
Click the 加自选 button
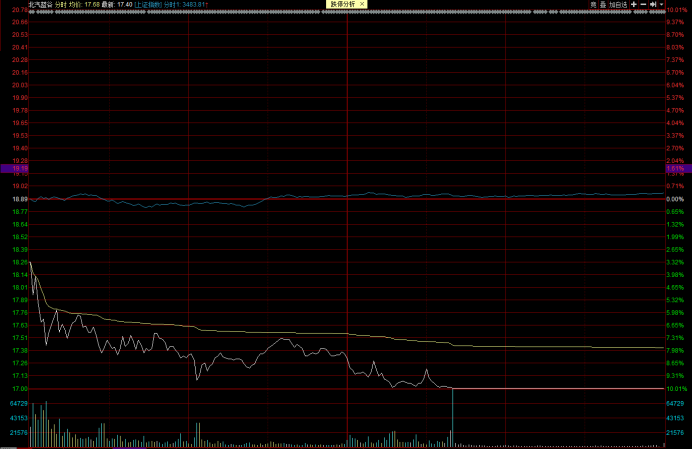617,4
